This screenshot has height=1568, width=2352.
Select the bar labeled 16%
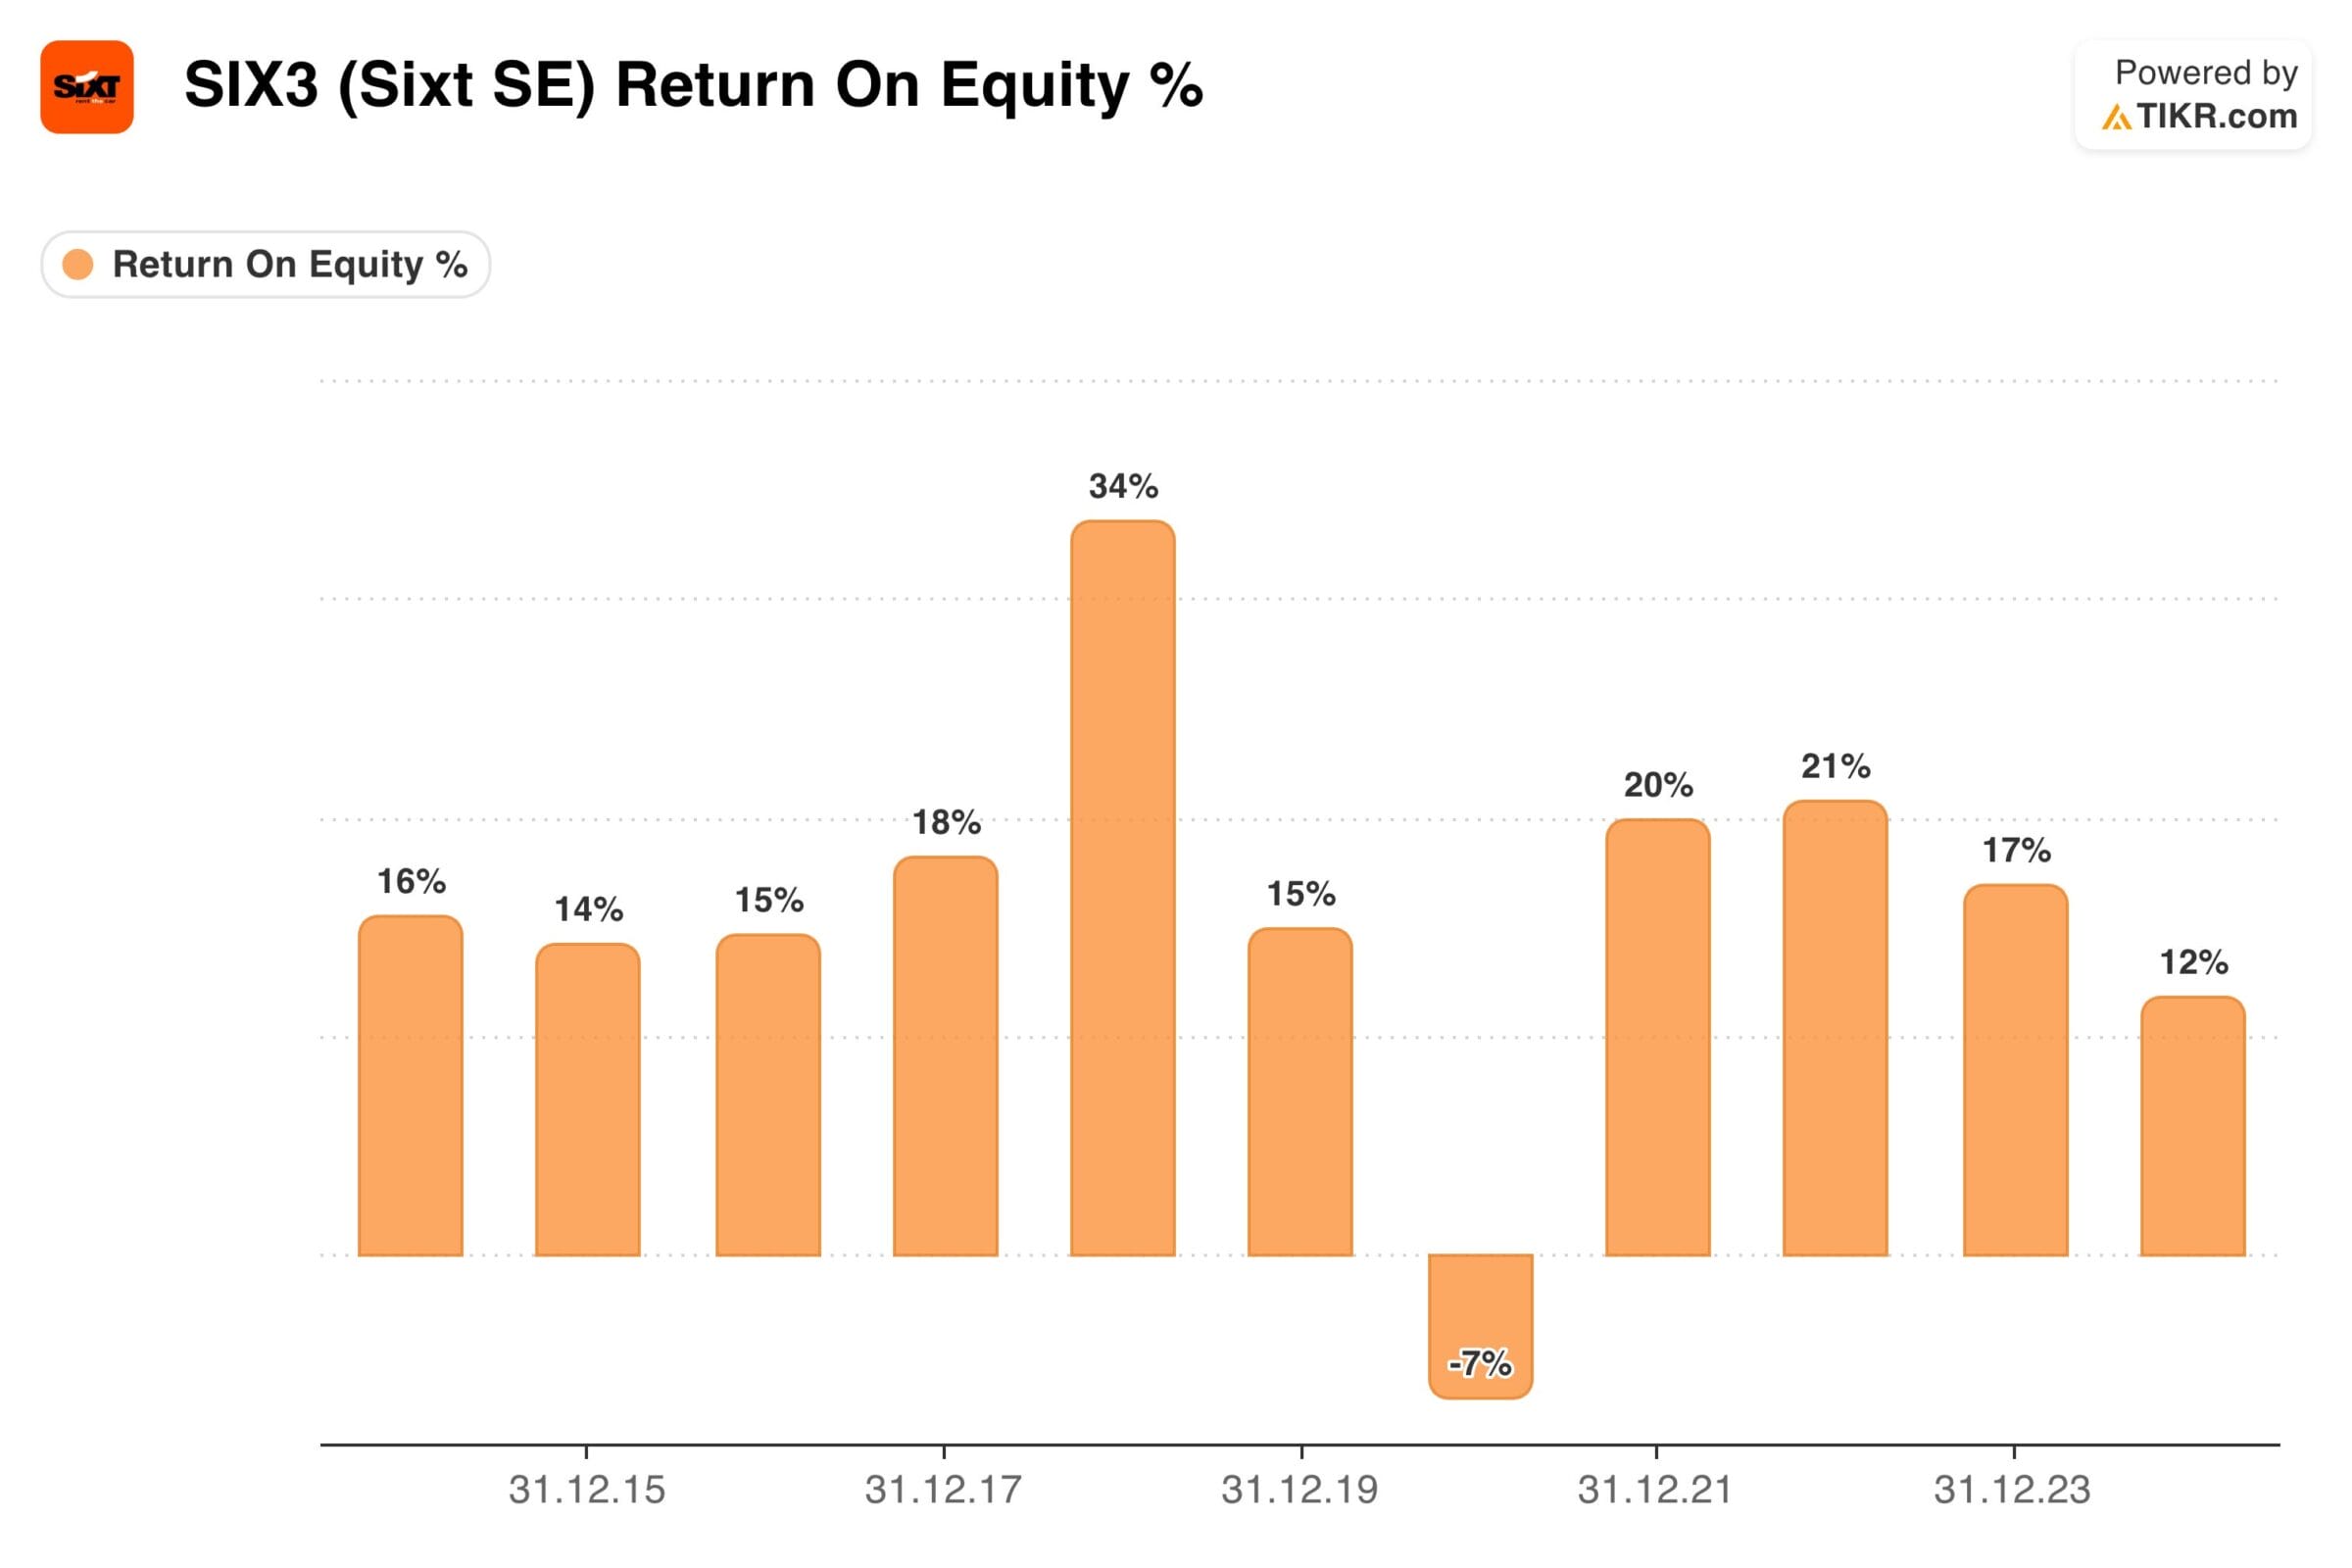coord(410,1085)
